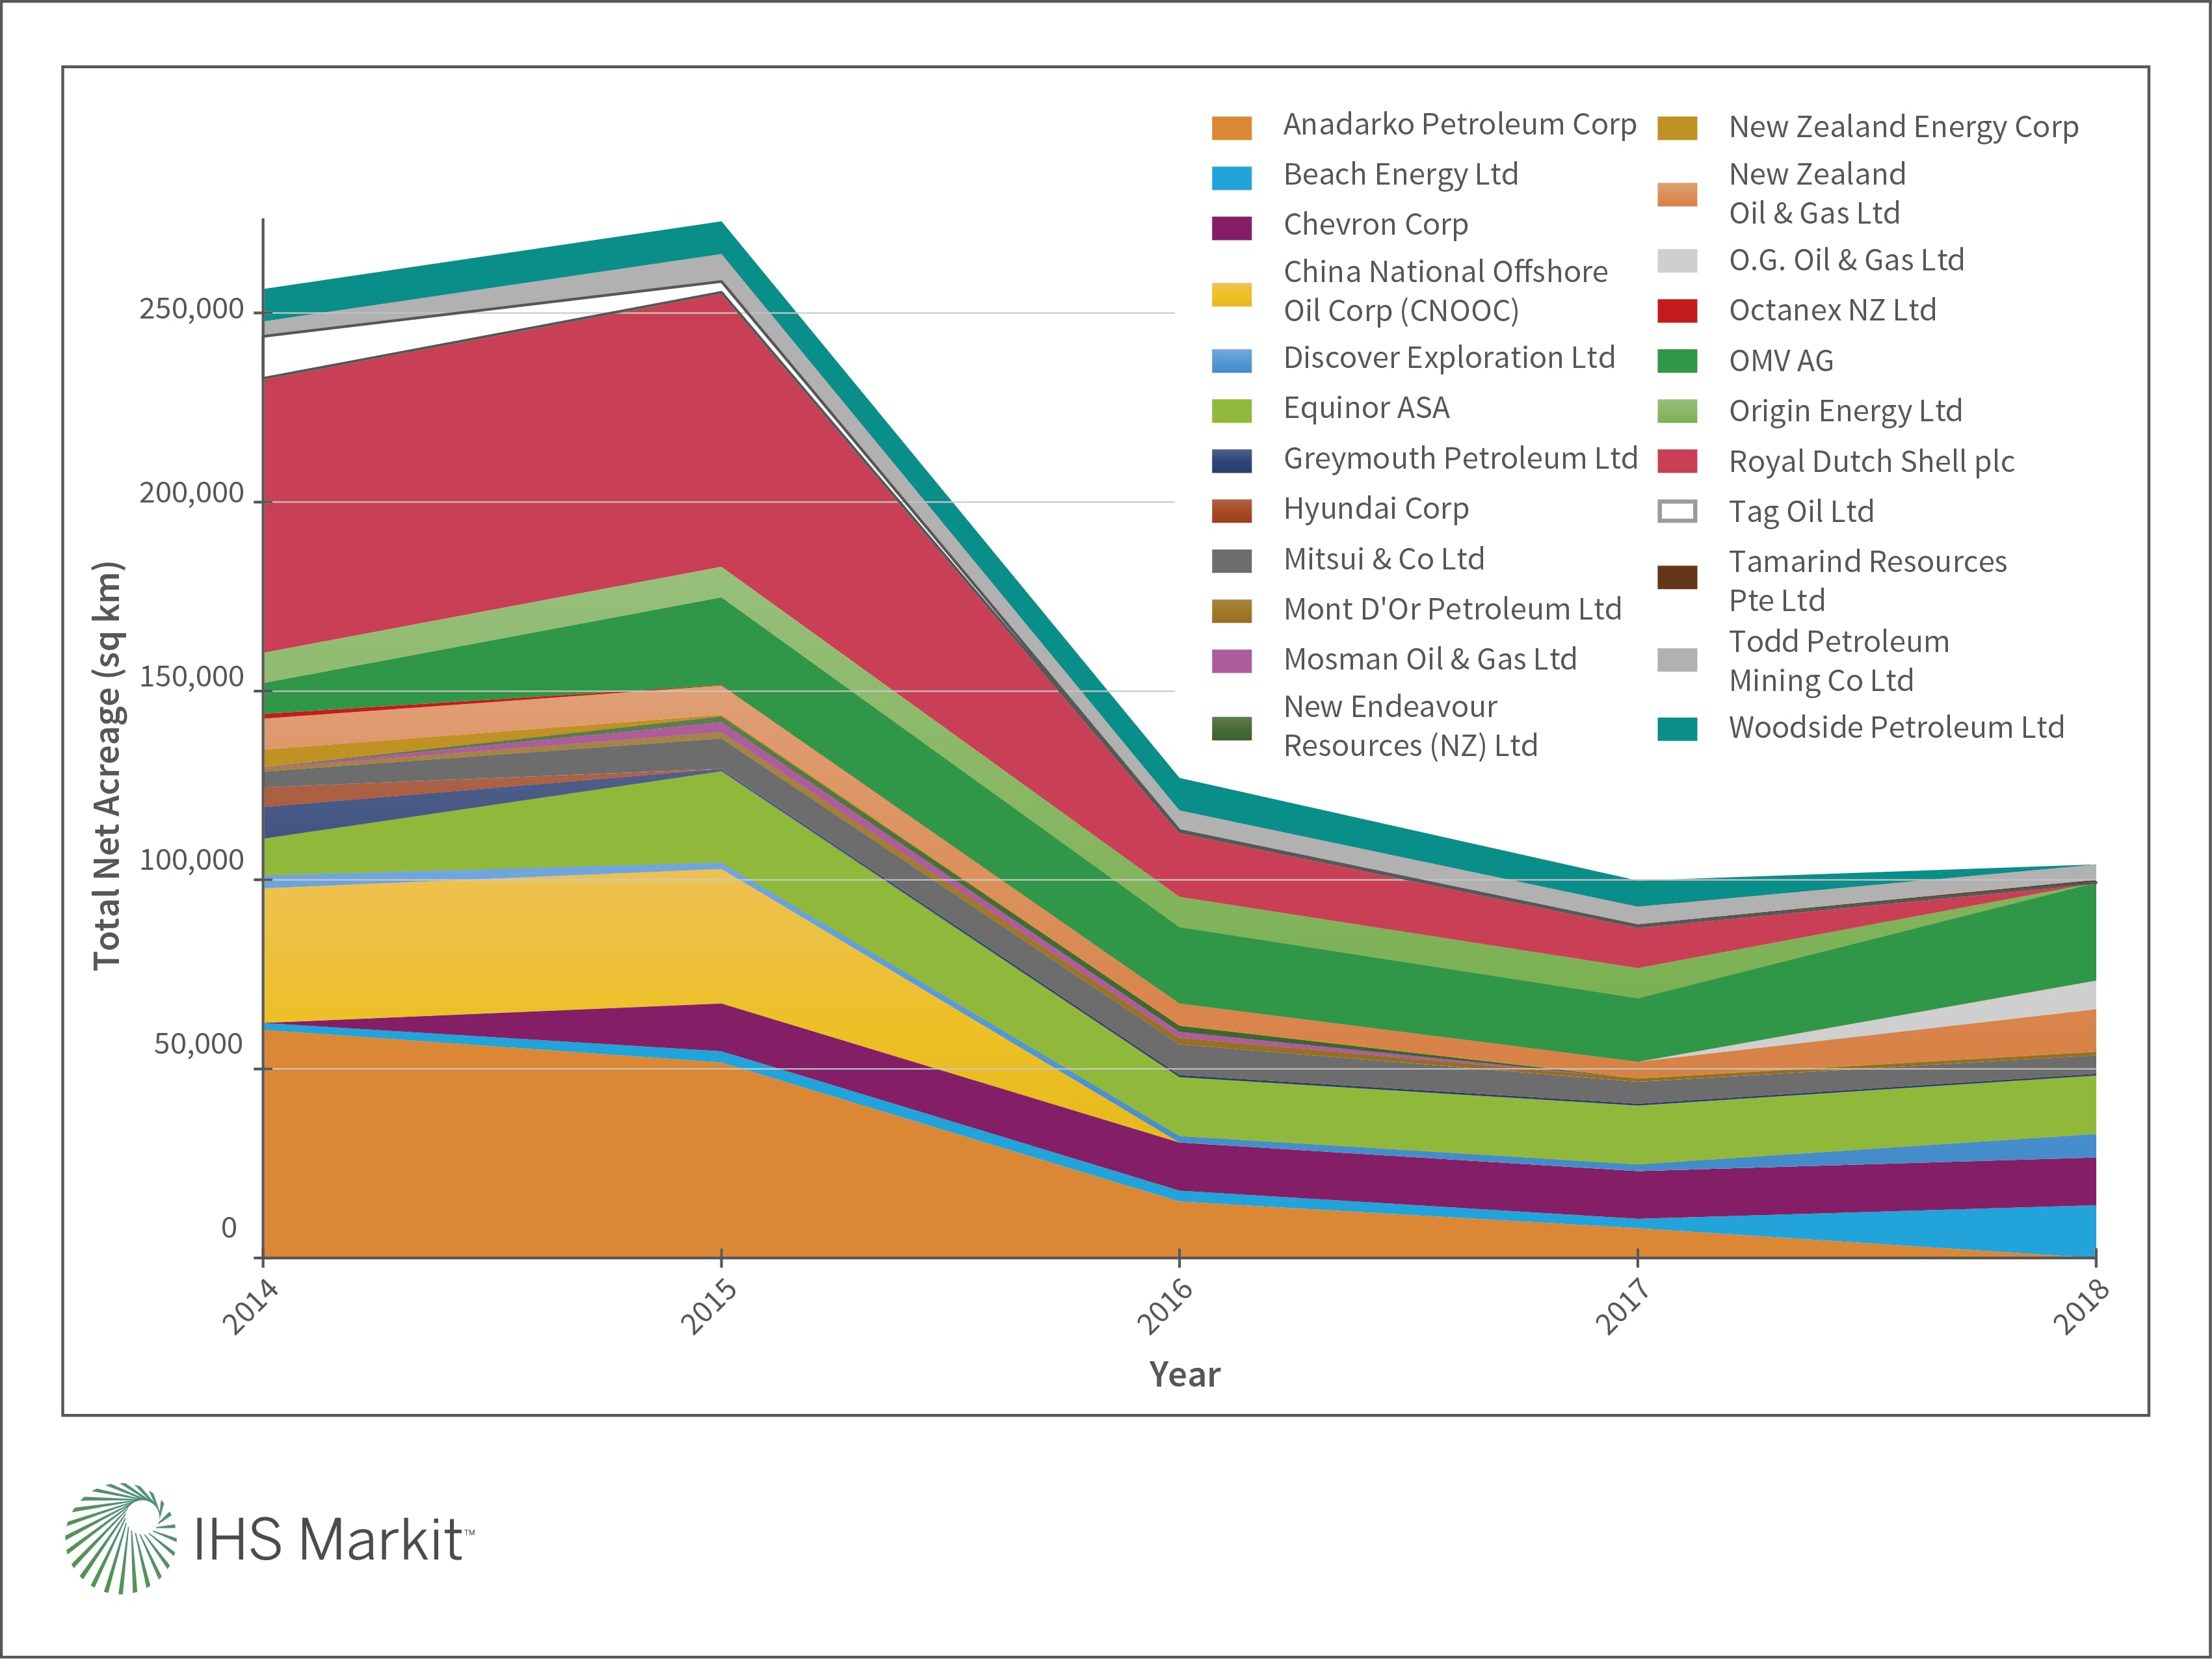Select the Mosman Oil & Gas swatch
2212x1659 pixels.
[x=1231, y=661]
